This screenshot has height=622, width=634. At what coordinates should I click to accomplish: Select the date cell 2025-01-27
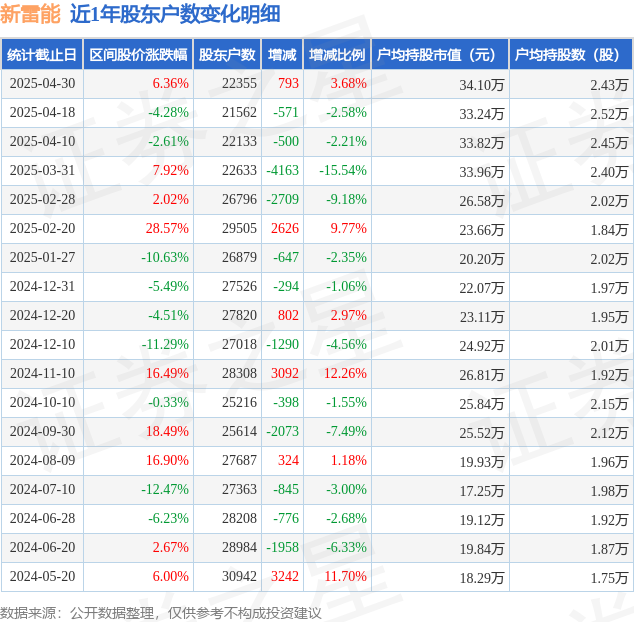click(x=42, y=258)
